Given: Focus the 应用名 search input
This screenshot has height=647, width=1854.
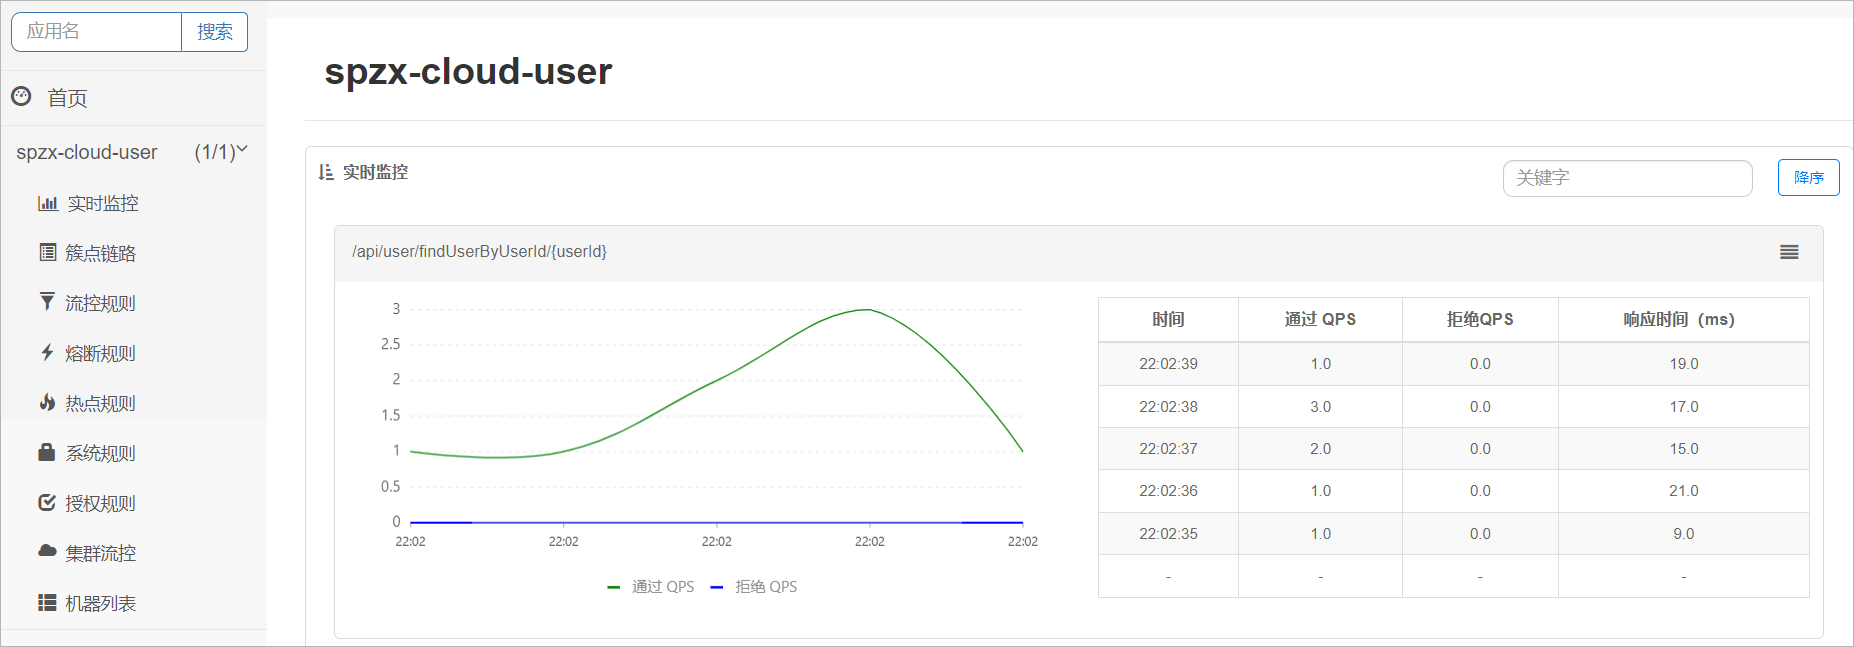Looking at the screenshot, I should pos(97,32).
